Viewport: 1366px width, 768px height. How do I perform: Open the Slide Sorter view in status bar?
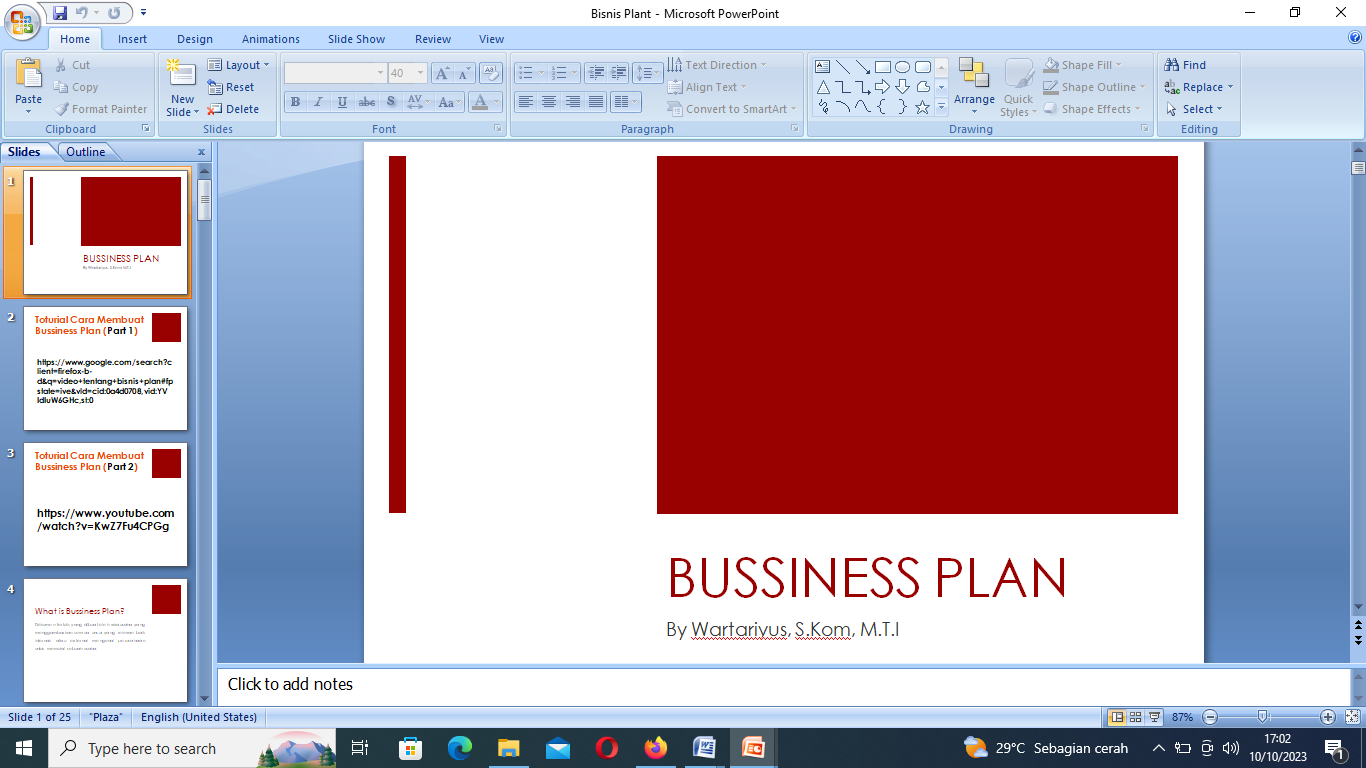click(x=1135, y=717)
